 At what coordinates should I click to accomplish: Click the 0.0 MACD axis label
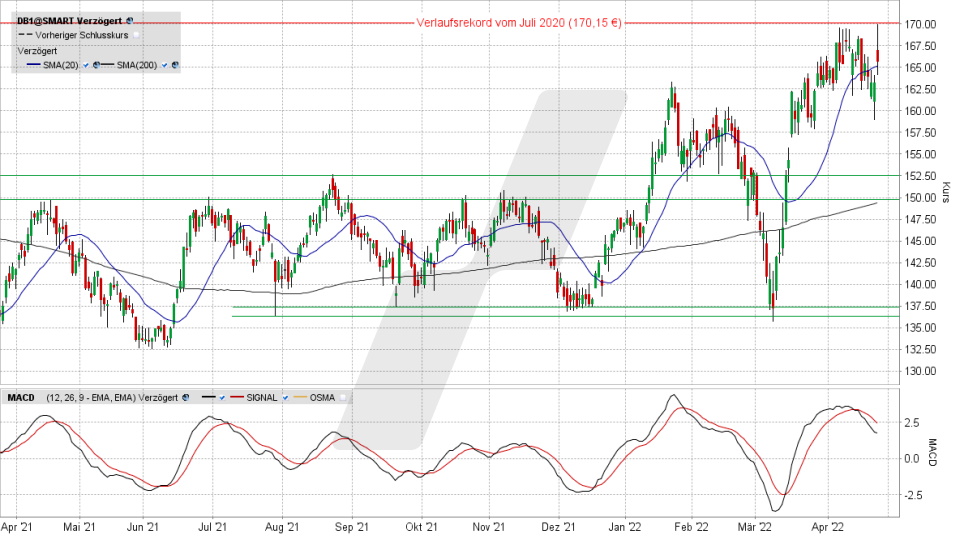(x=912, y=459)
